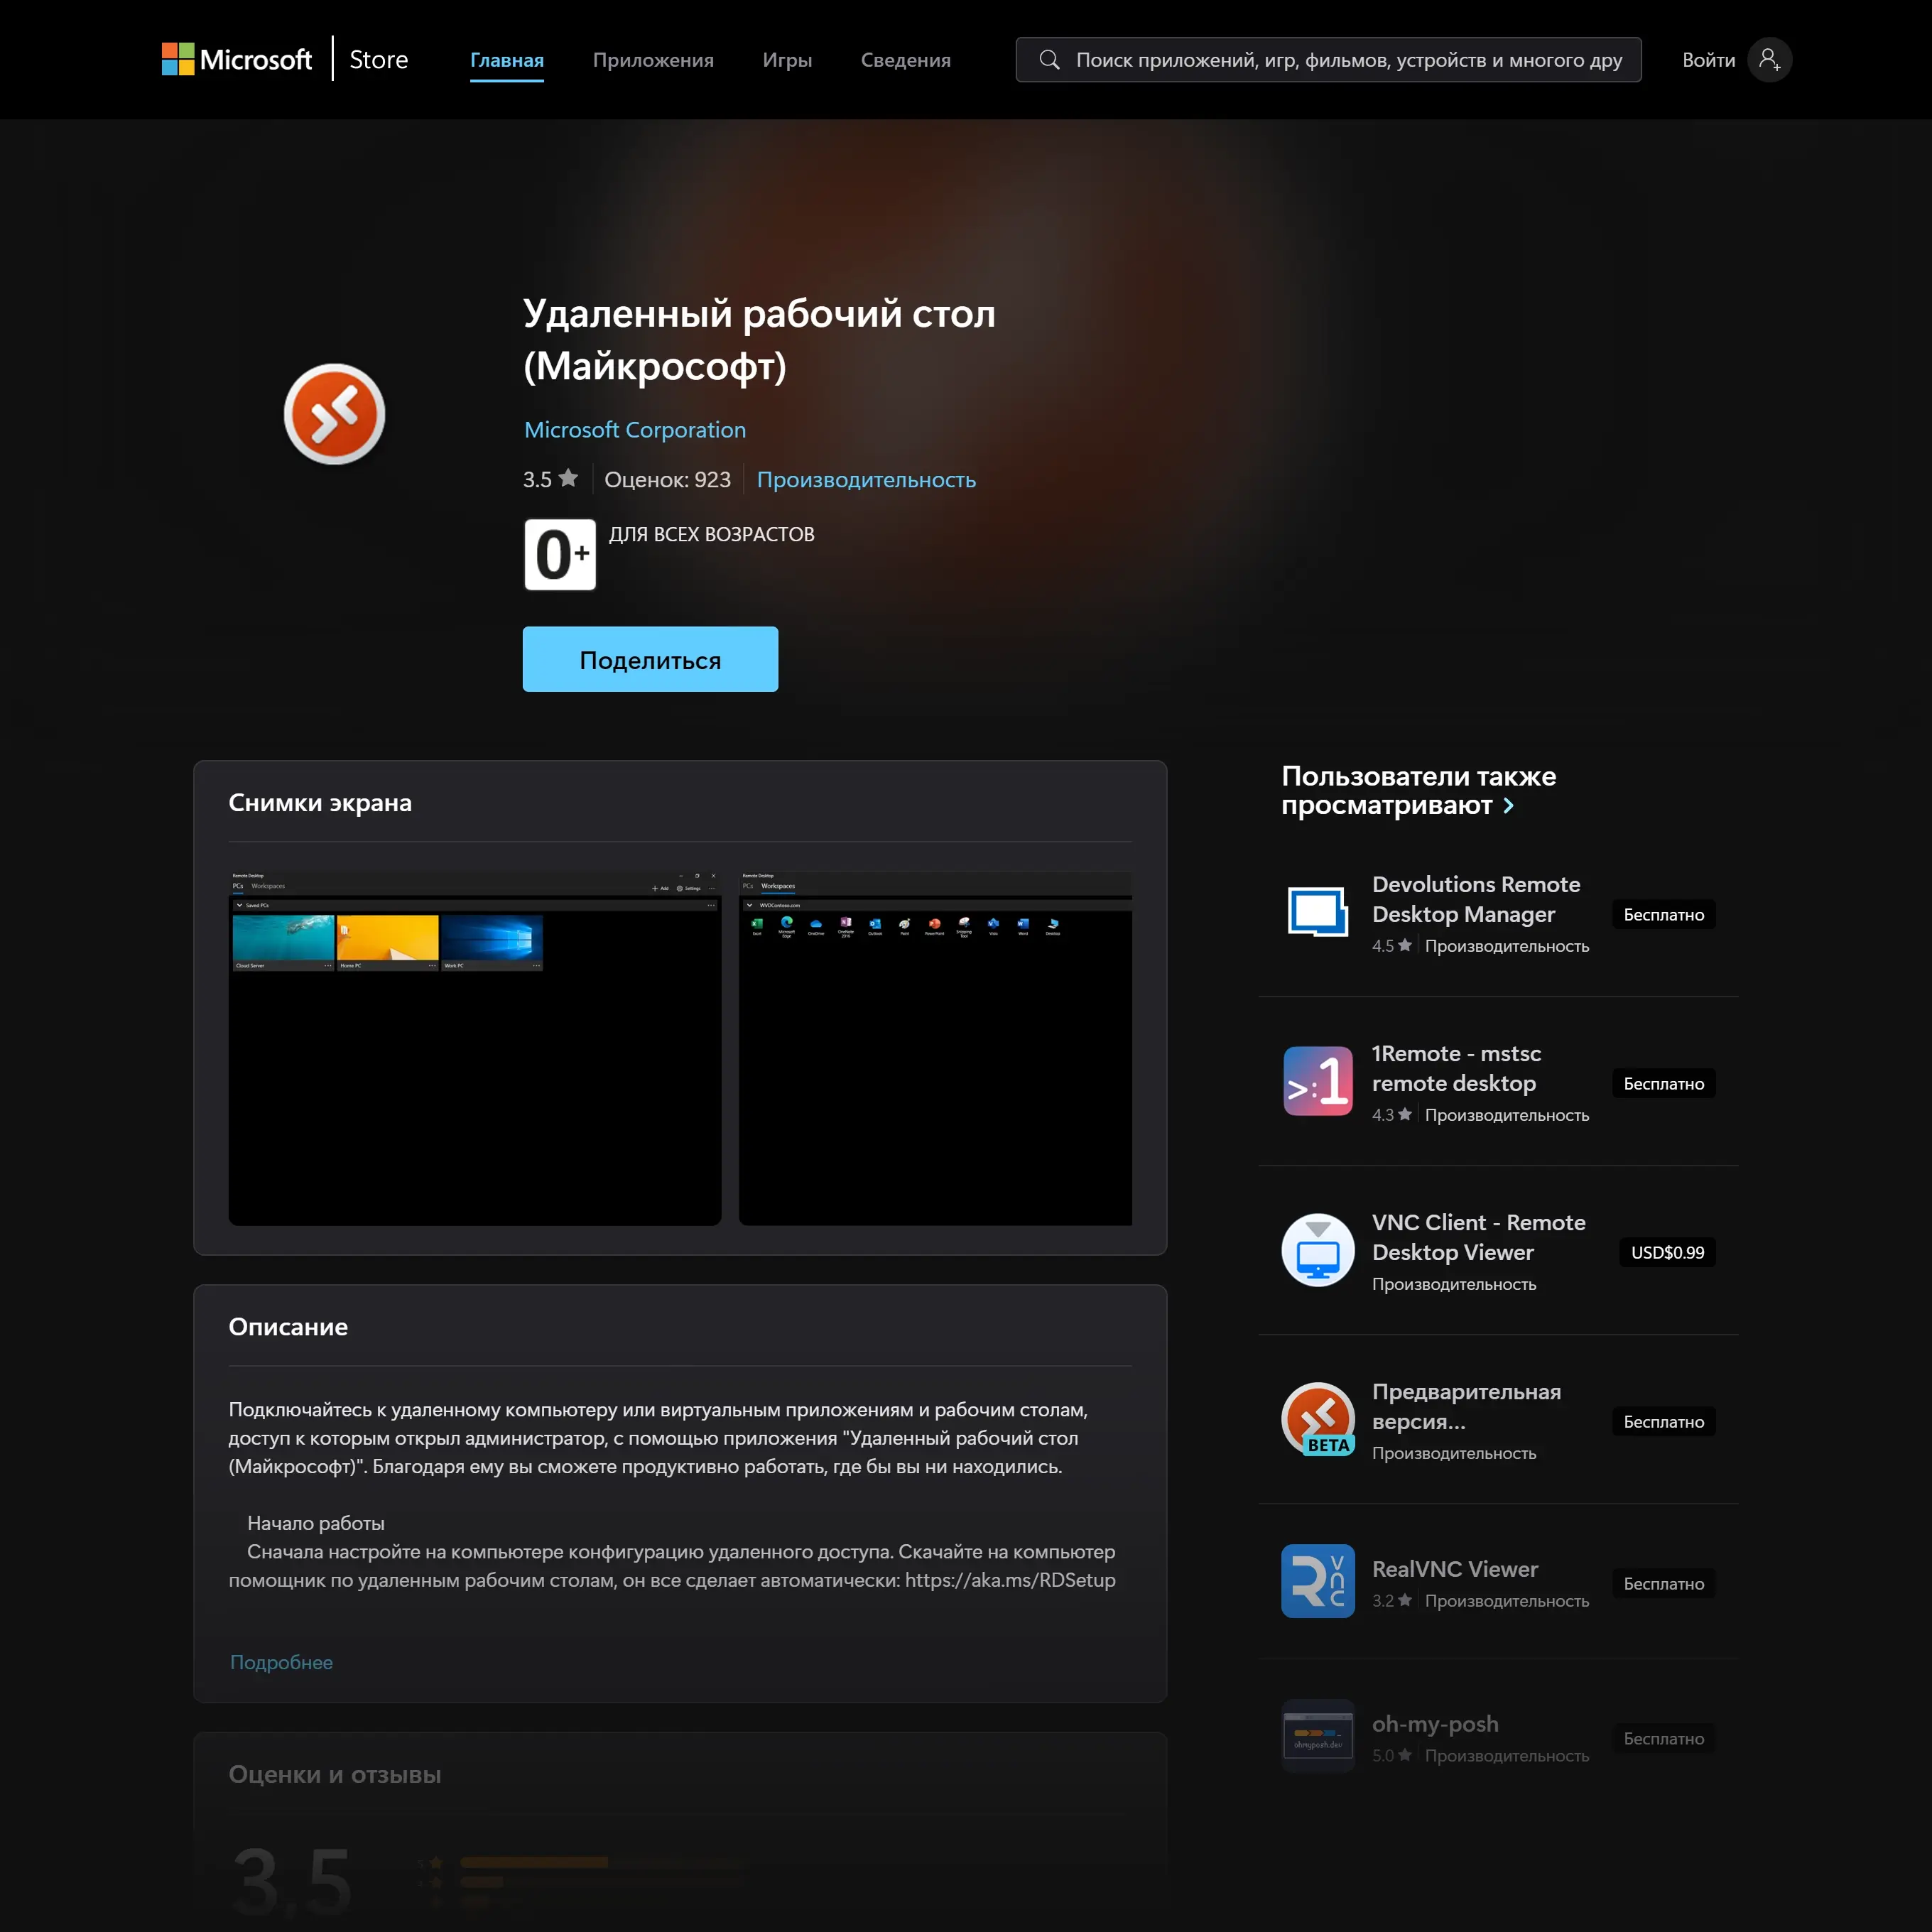Open the Сведения tab
Image resolution: width=1932 pixels, height=1932 pixels.
pos(906,60)
